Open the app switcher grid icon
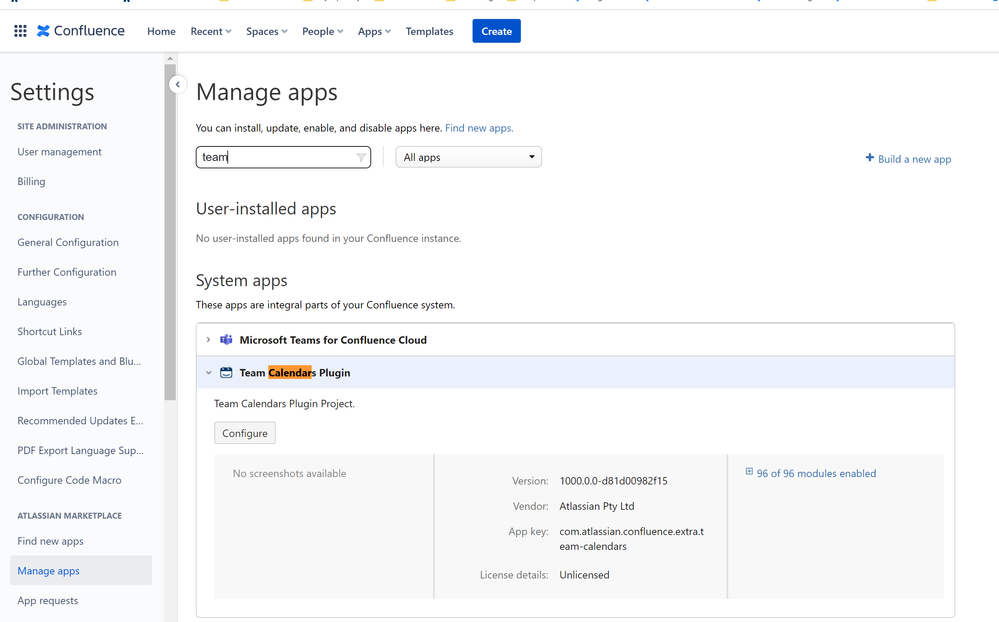The height and width of the screenshot is (622, 999). [20, 31]
